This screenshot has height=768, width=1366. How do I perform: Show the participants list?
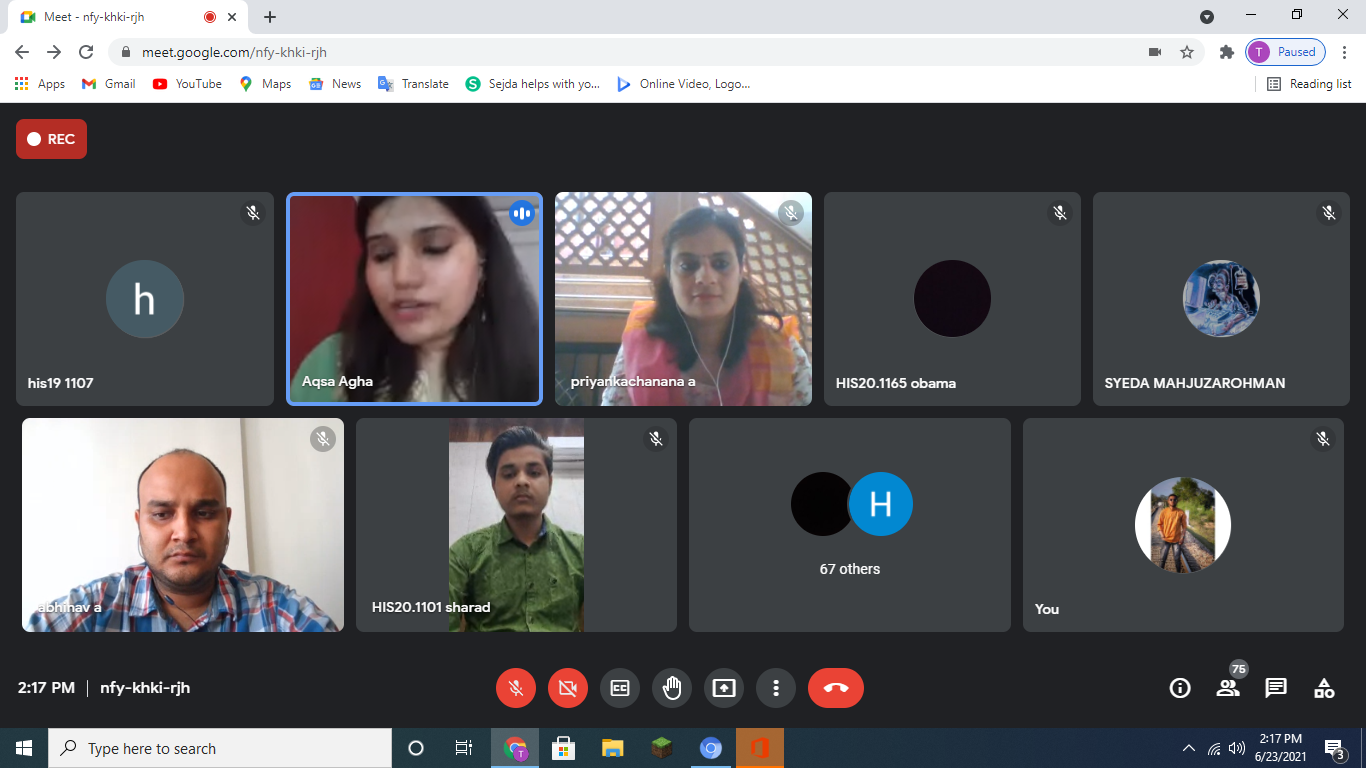click(1227, 688)
